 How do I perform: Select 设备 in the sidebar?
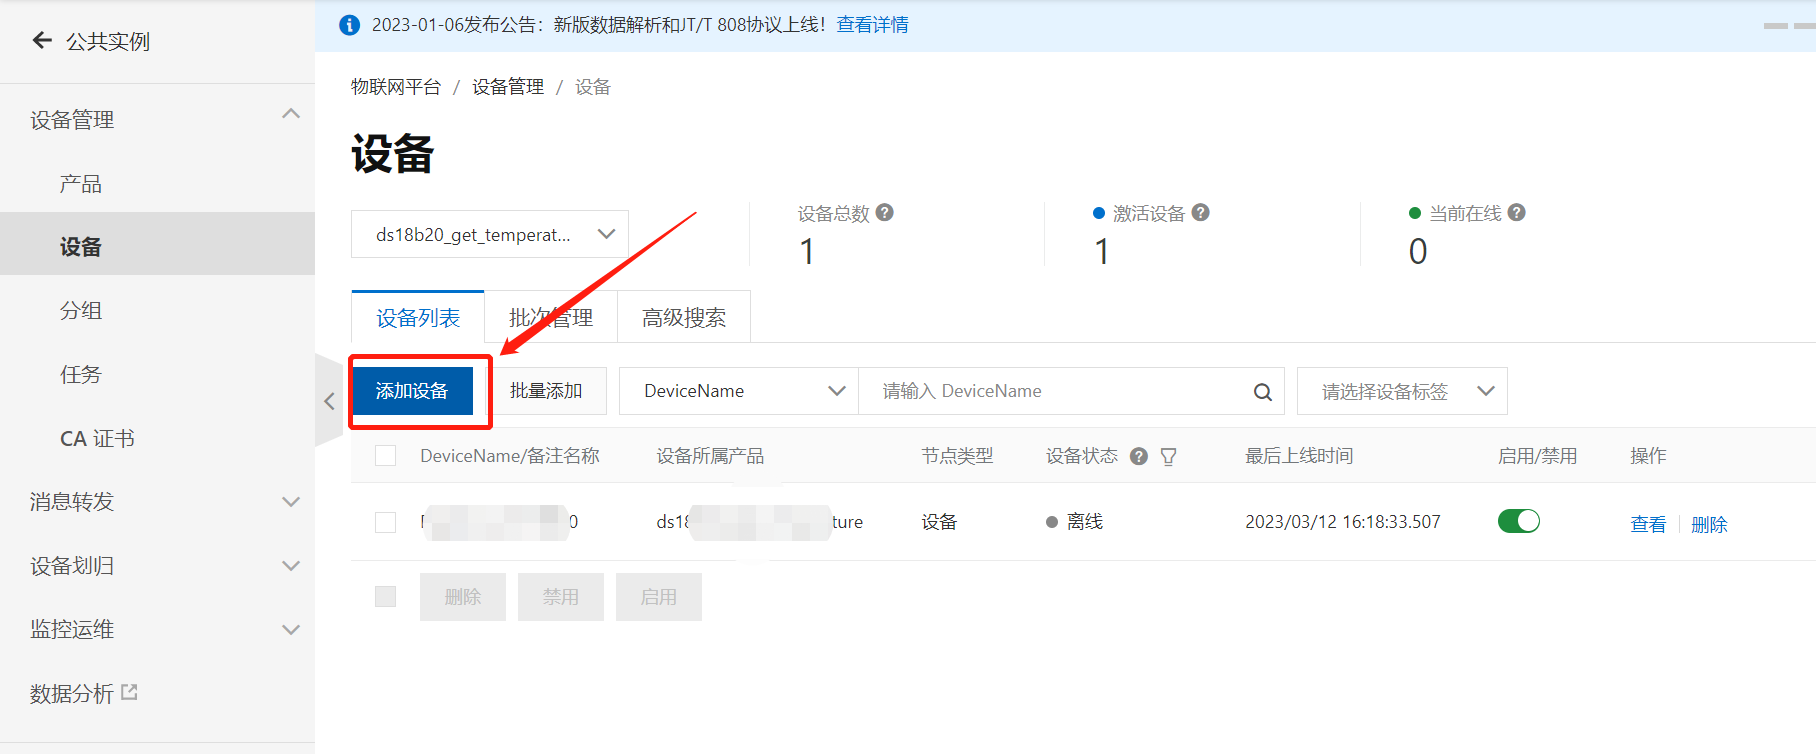[157, 246]
